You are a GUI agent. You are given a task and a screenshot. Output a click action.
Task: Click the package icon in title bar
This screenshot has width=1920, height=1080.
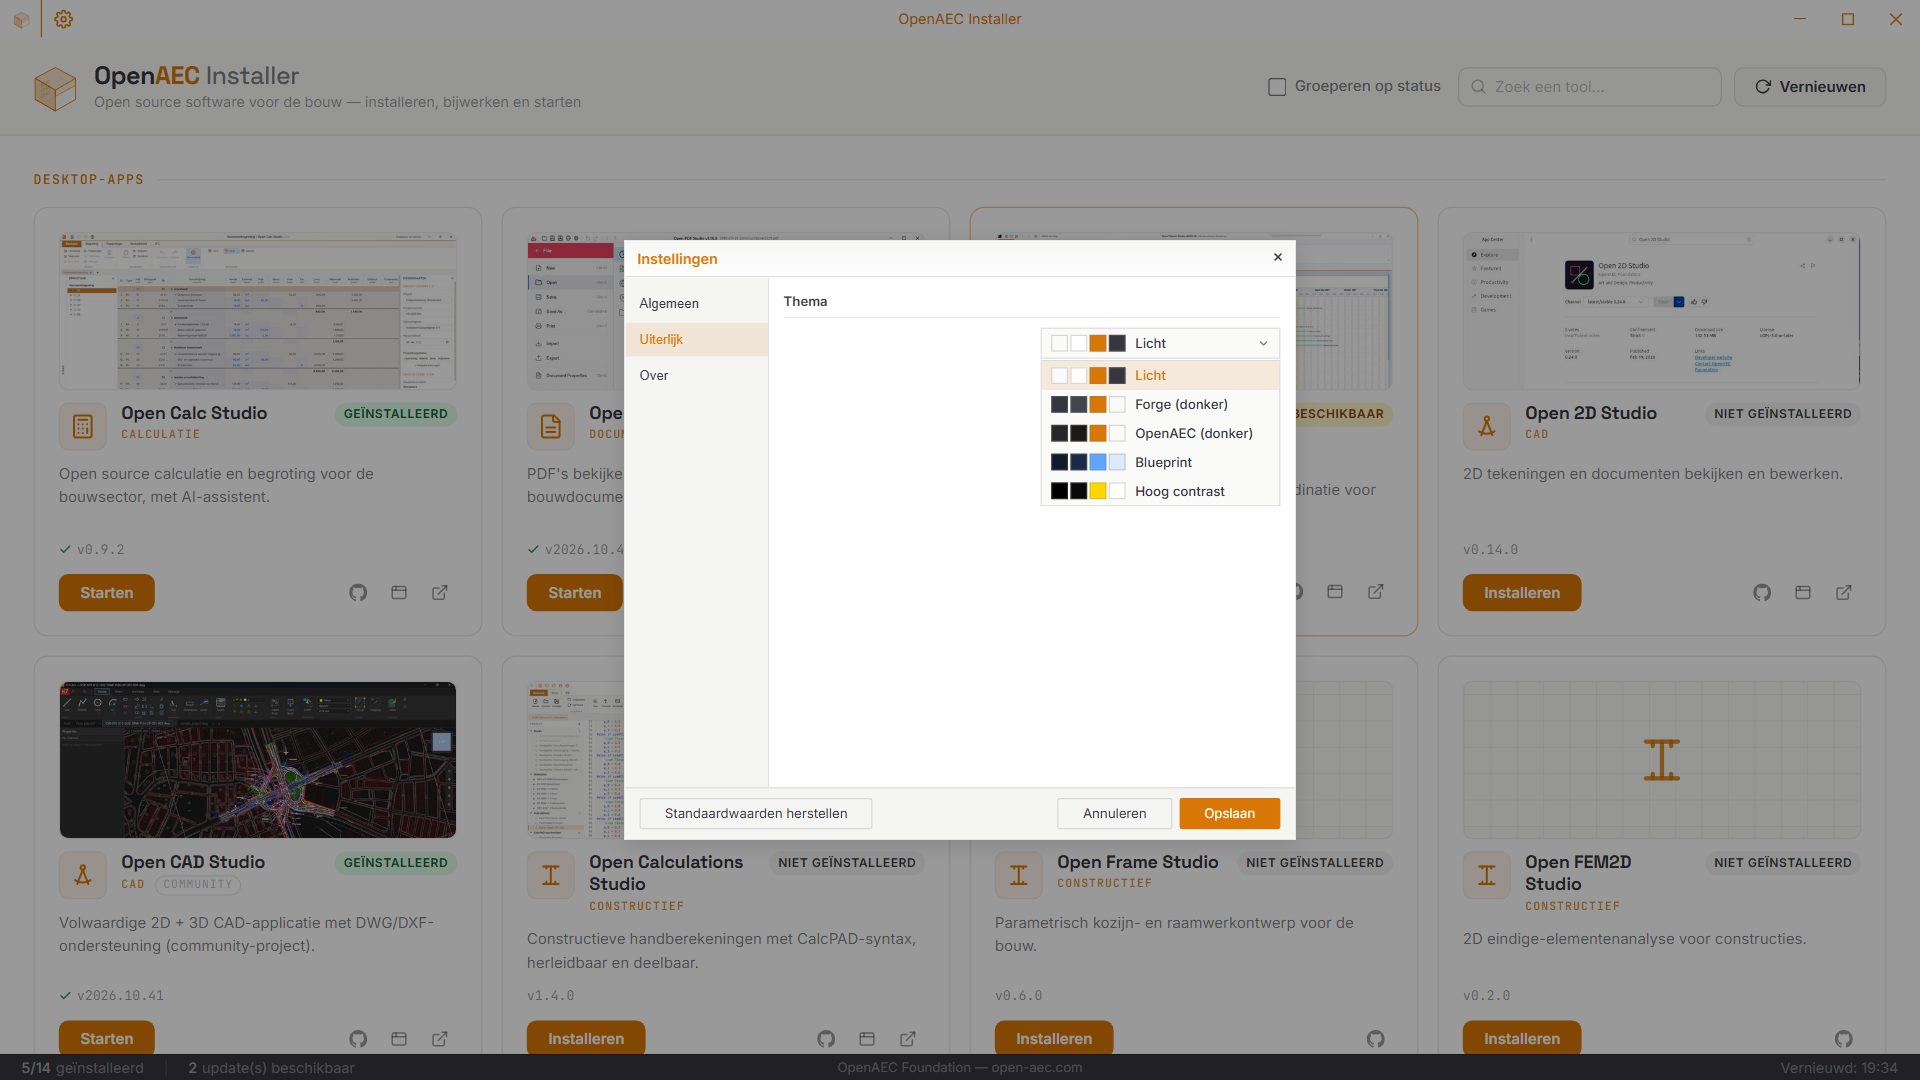click(x=21, y=19)
